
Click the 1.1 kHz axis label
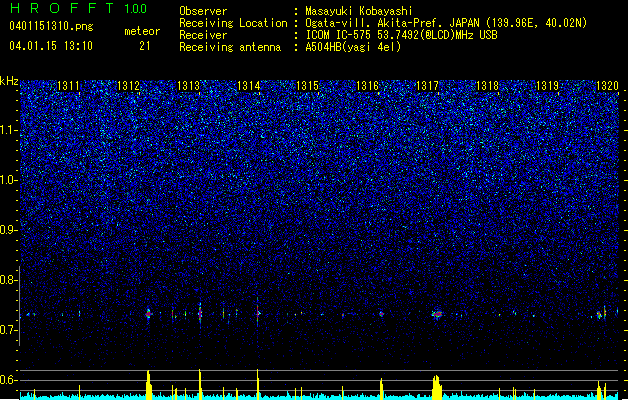point(8,130)
